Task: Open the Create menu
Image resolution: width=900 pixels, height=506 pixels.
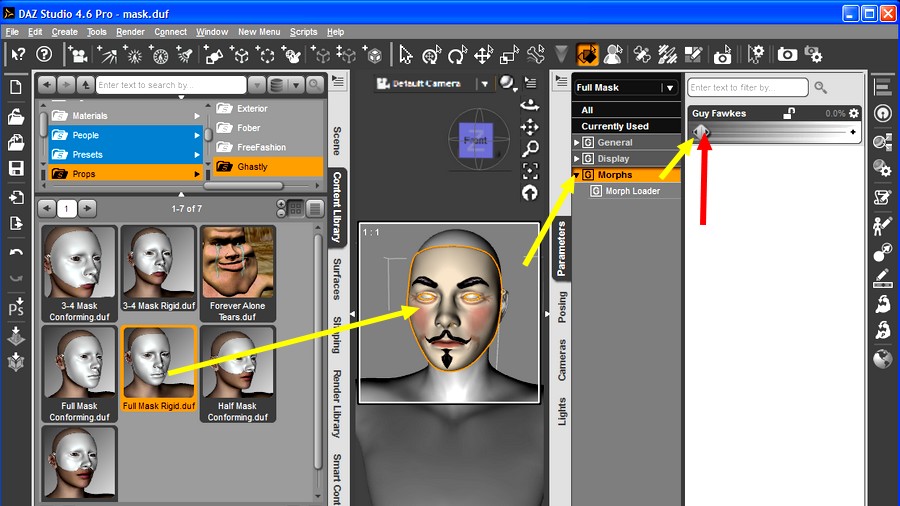Action: click(64, 32)
